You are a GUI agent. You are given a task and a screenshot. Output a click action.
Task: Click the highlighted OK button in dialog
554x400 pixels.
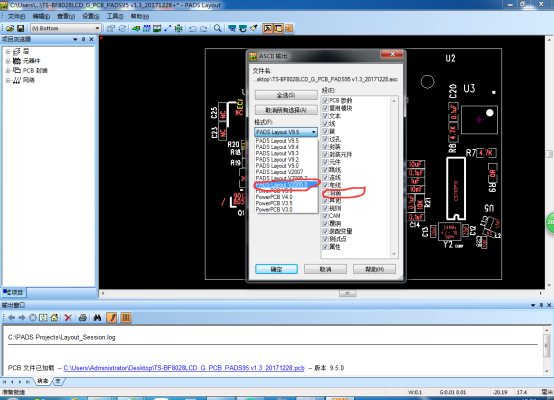click(276, 269)
